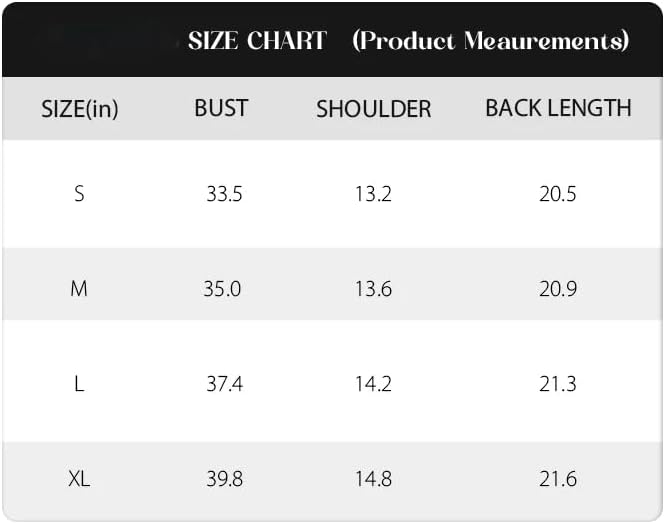
Task: Click the S size row label
Action: tap(79, 194)
